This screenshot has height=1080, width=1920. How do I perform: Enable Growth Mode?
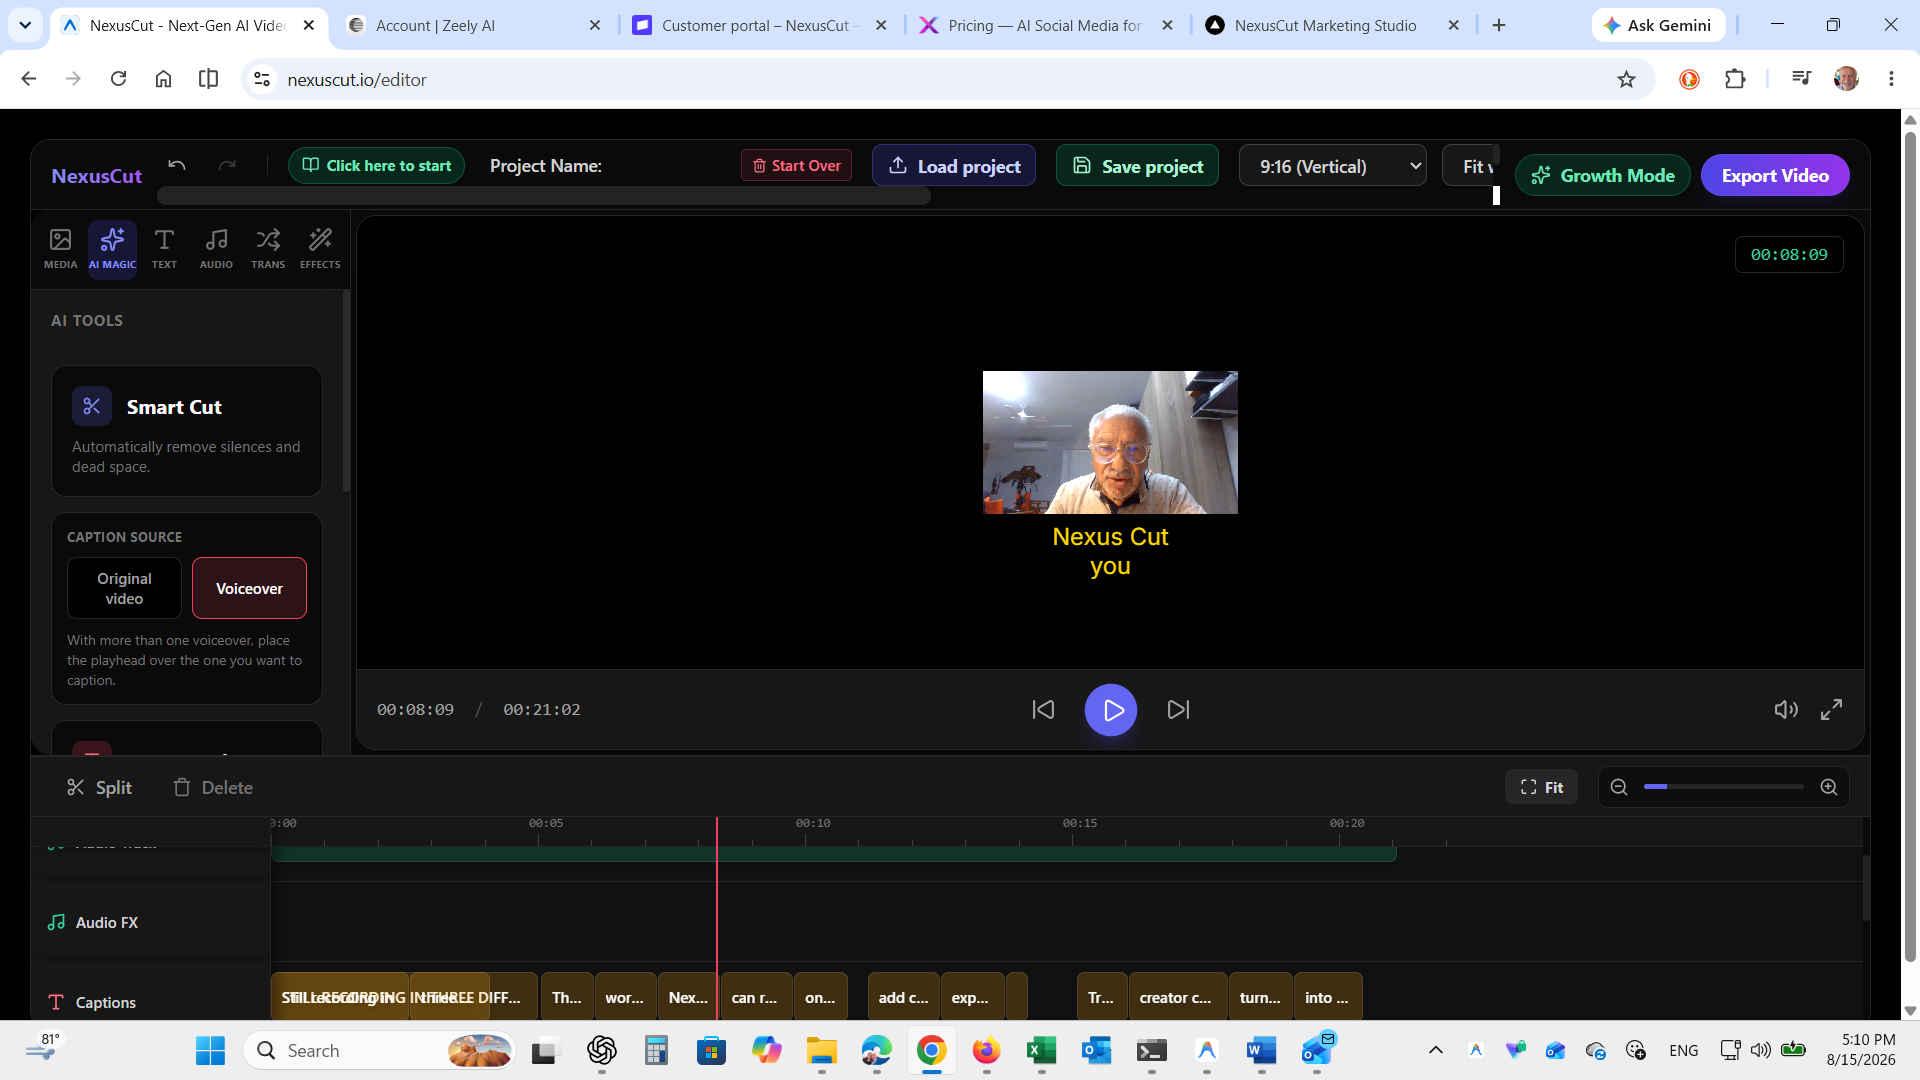point(1602,175)
